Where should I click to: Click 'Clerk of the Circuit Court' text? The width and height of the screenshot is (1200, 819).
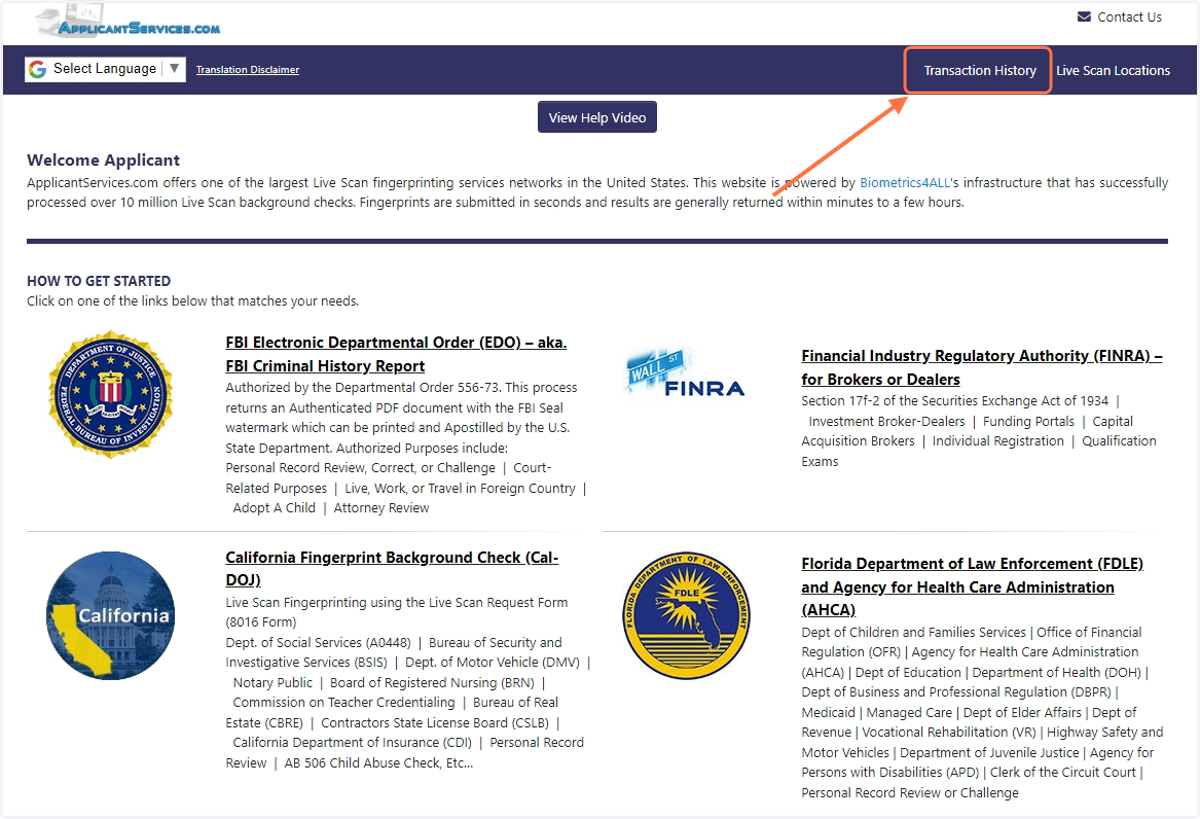1064,773
